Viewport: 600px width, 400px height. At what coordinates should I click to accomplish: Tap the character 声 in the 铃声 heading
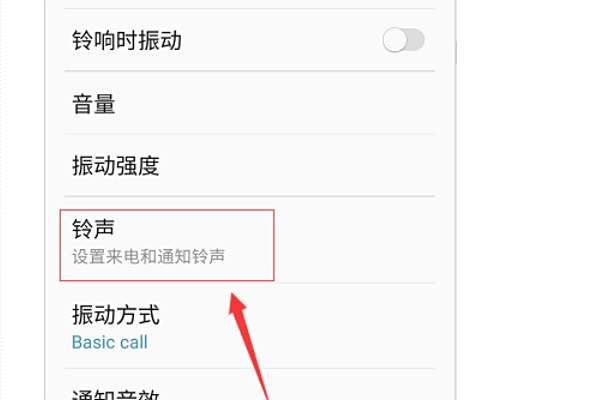pyautogui.click(x=104, y=229)
